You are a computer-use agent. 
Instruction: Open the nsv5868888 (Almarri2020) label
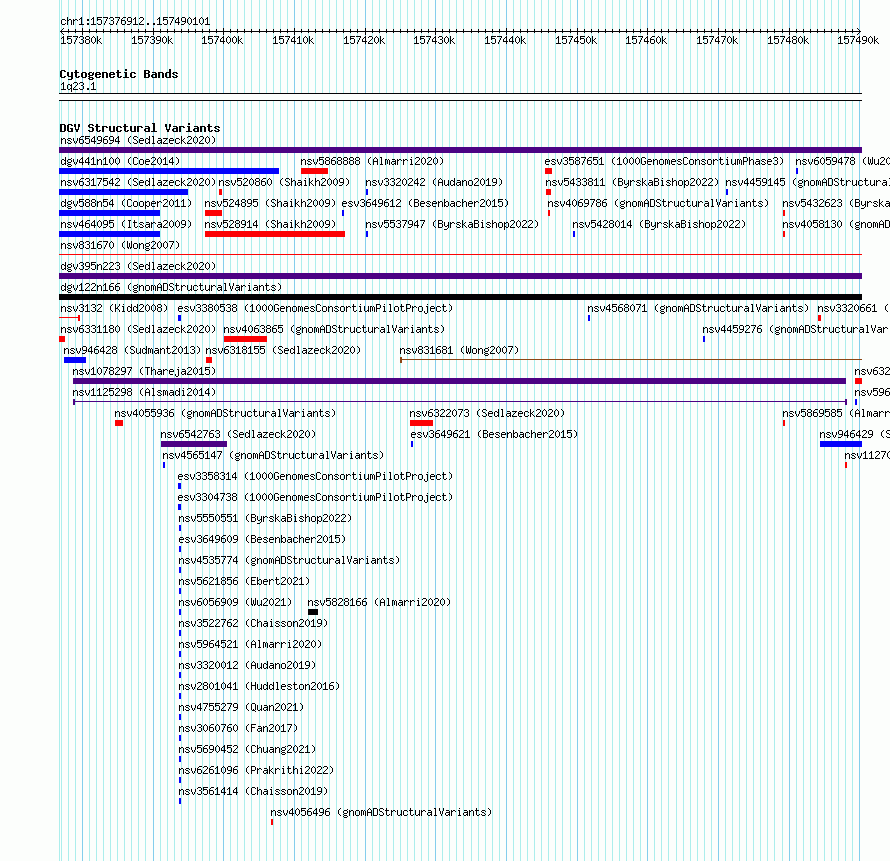[x=372, y=161]
